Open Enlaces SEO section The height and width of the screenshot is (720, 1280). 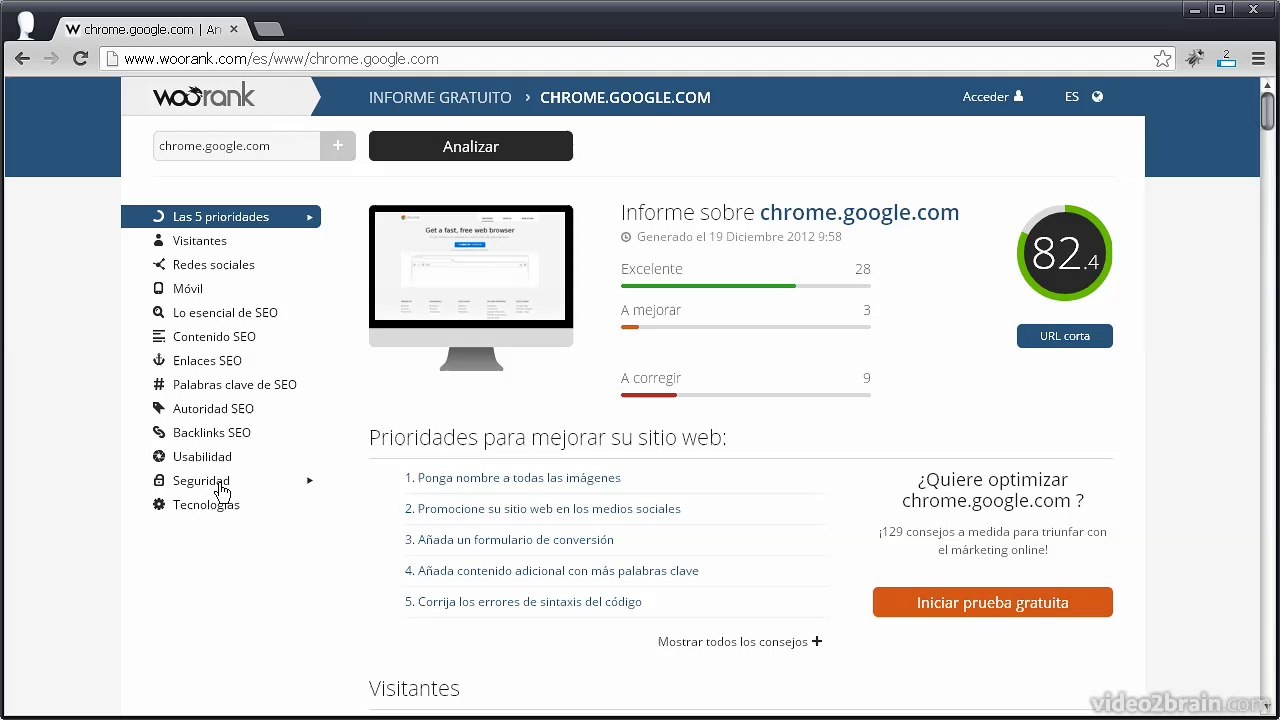[x=207, y=360]
